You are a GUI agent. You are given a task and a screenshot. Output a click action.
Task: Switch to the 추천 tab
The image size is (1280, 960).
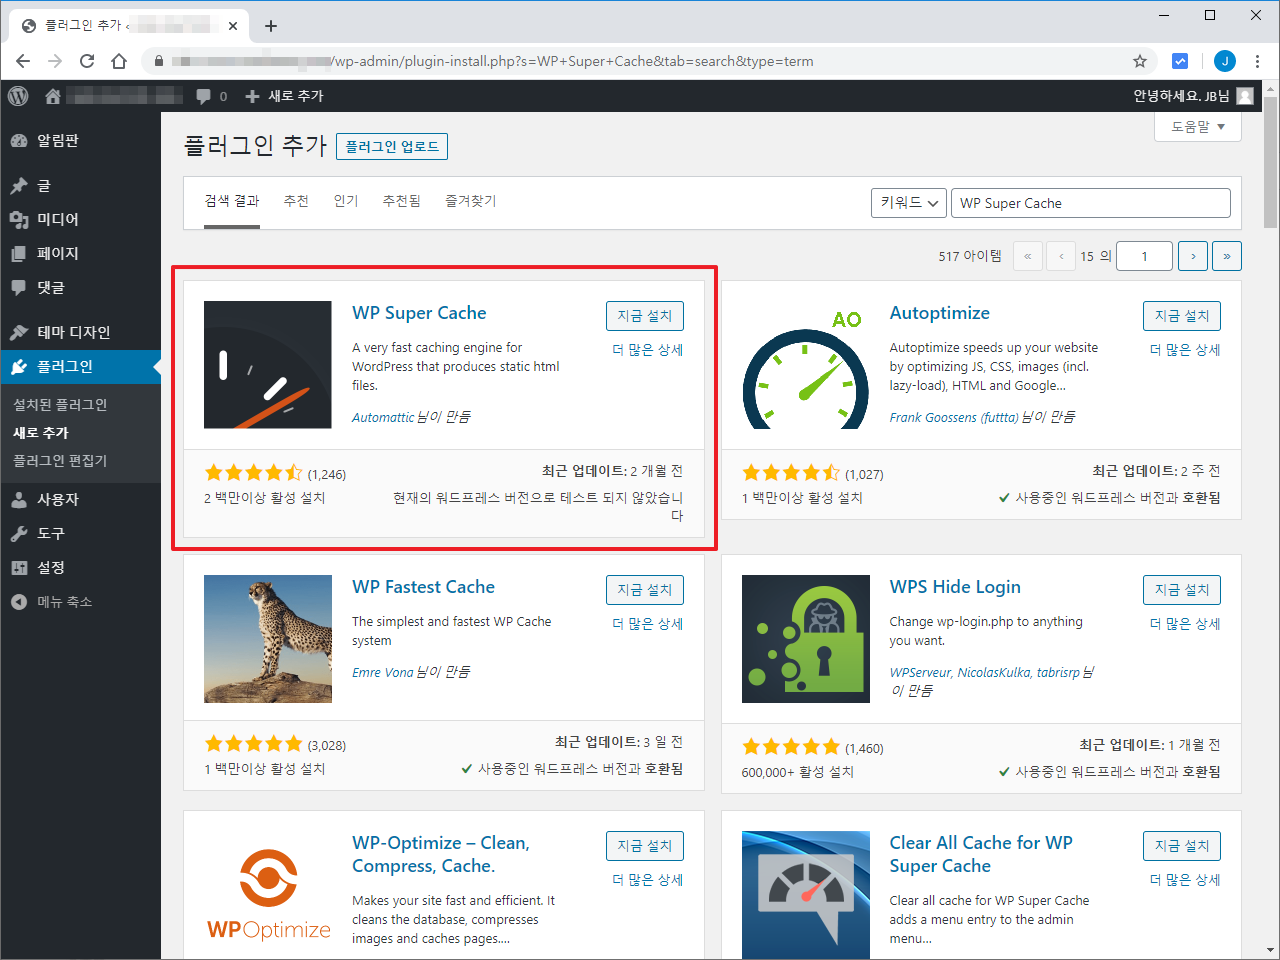click(x=296, y=202)
